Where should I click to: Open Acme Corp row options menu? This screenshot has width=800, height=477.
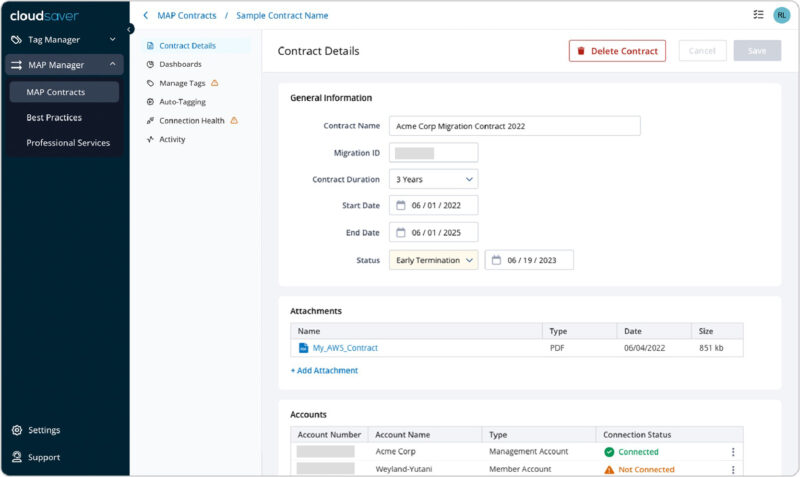coord(732,452)
